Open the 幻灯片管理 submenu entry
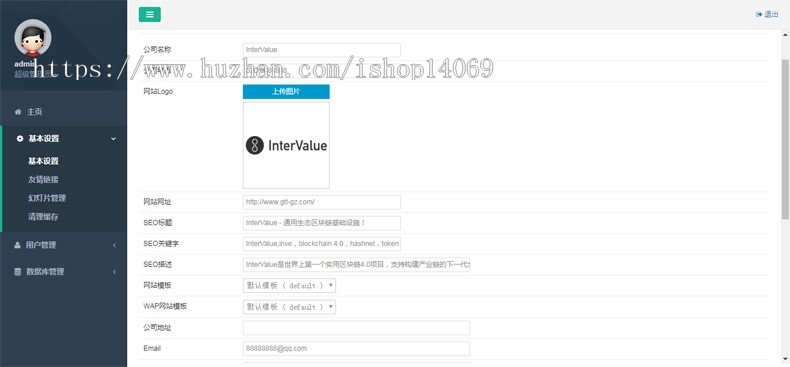The height and width of the screenshot is (367, 790). click(47, 198)
